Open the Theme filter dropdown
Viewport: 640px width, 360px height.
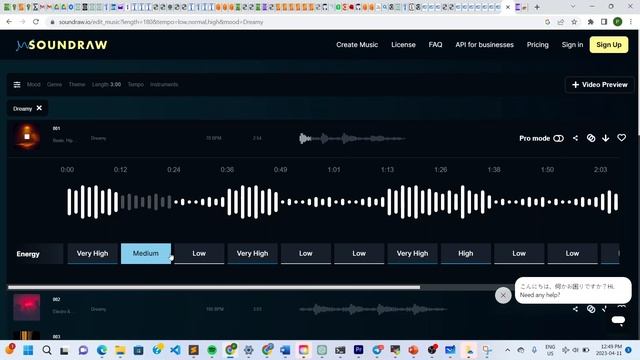[x=77, y=84]
